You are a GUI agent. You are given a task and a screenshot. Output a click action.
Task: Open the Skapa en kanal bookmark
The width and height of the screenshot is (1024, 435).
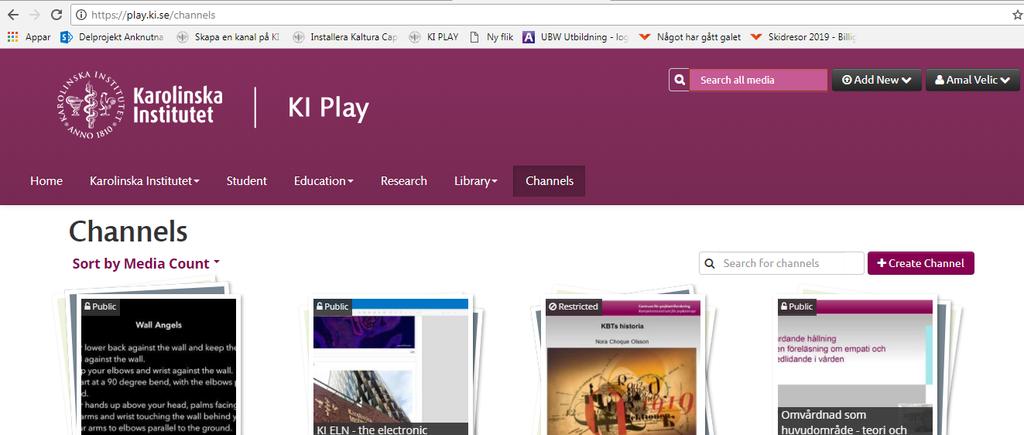(x=227, y=37)
